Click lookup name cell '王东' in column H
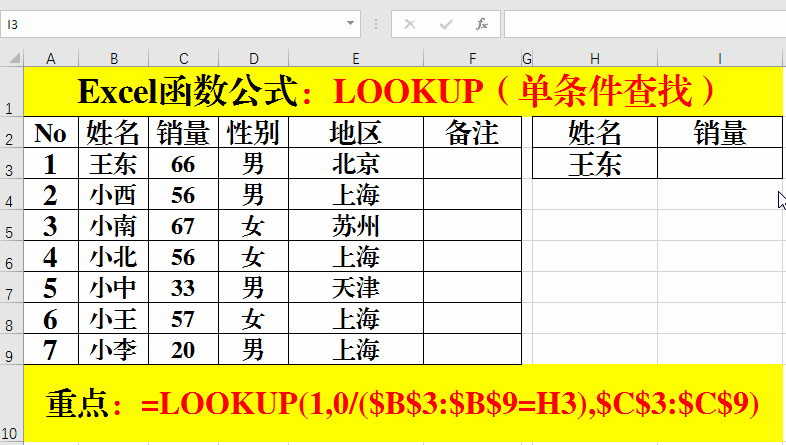786x445 pixels. coord(595,164)
